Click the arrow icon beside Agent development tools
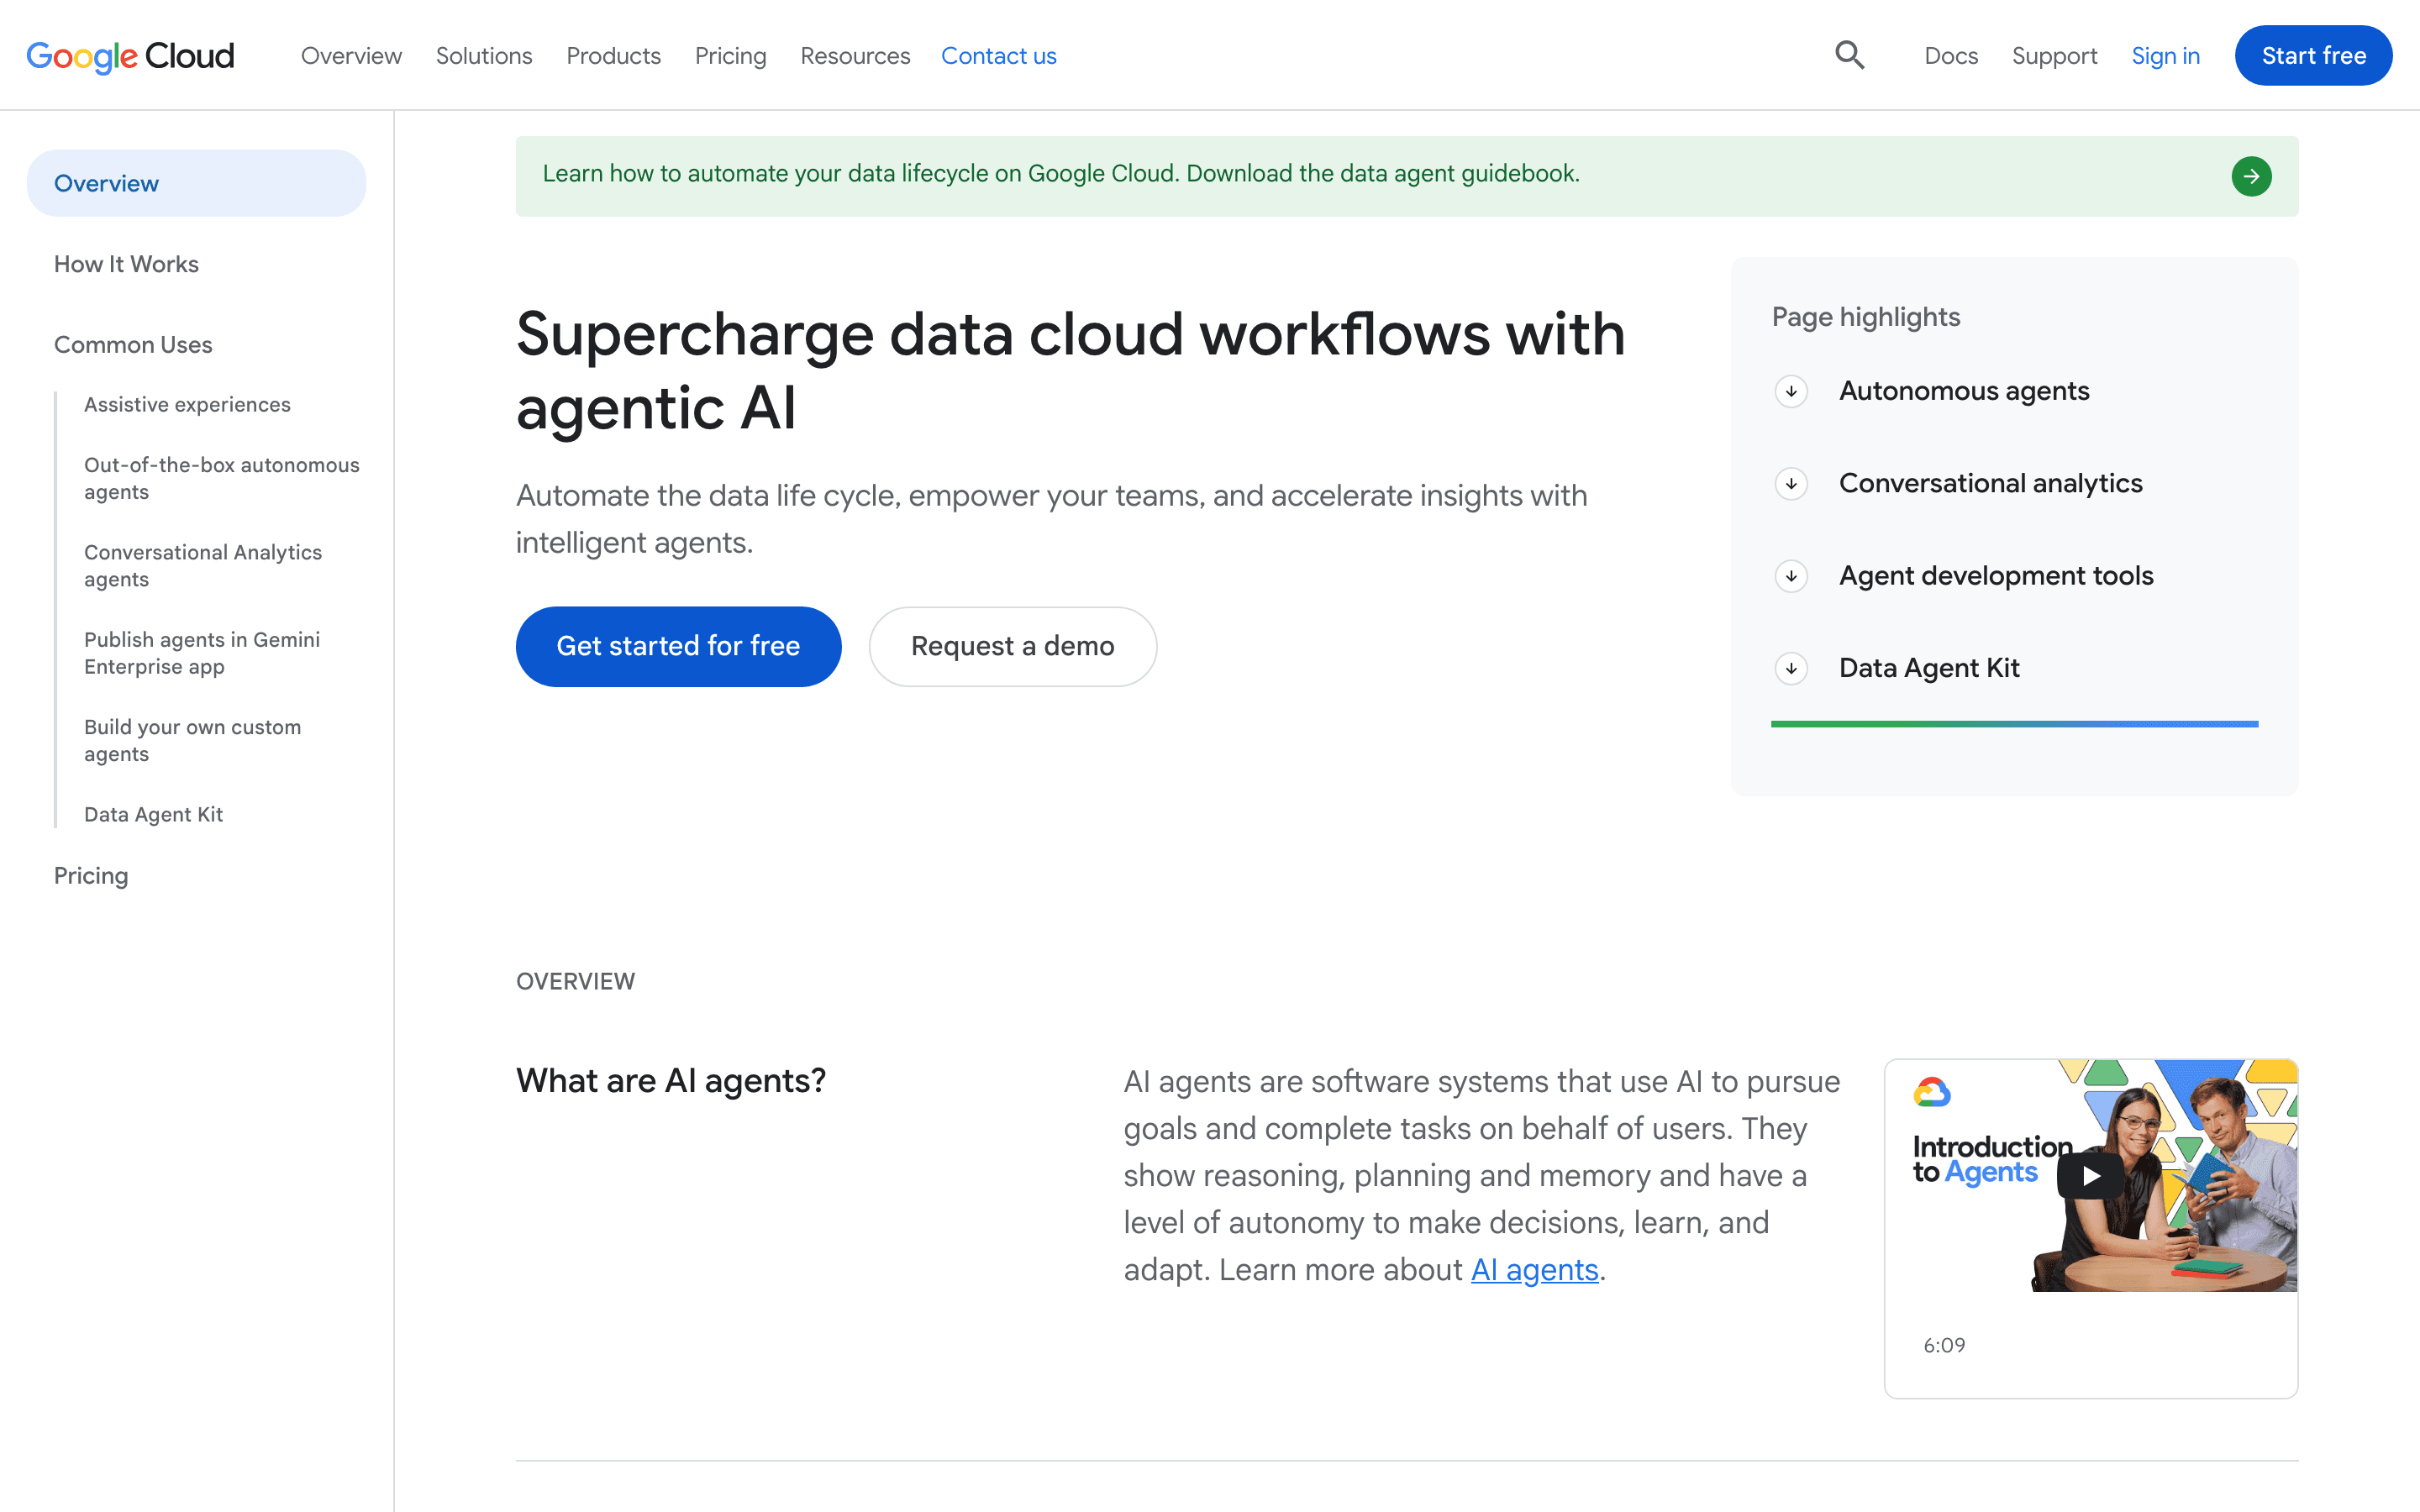Screen dimensions: 2420x1512 point(1791,576)
